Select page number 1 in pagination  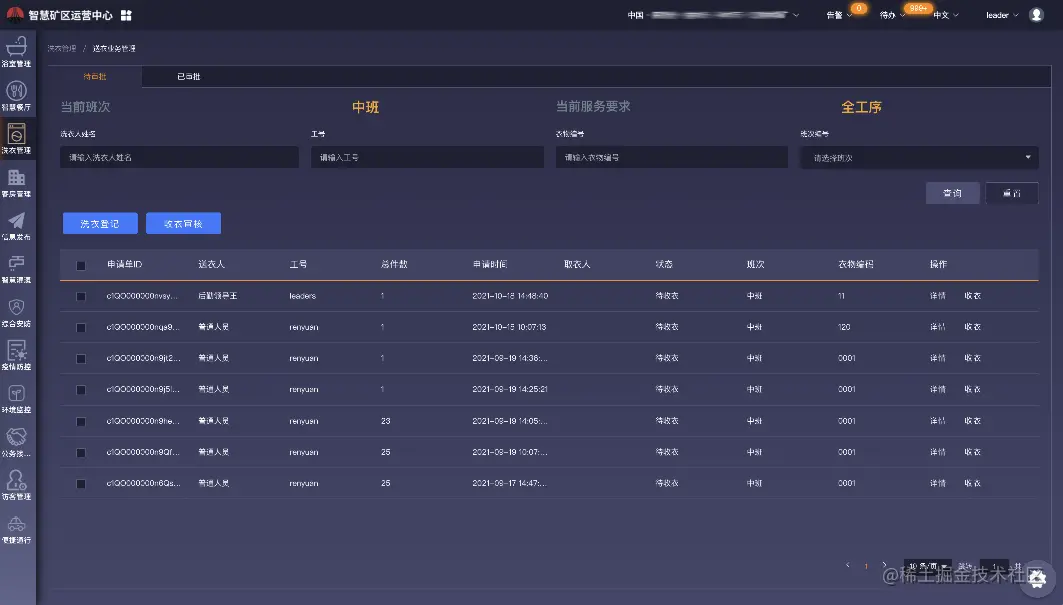[x=866, y=566]
